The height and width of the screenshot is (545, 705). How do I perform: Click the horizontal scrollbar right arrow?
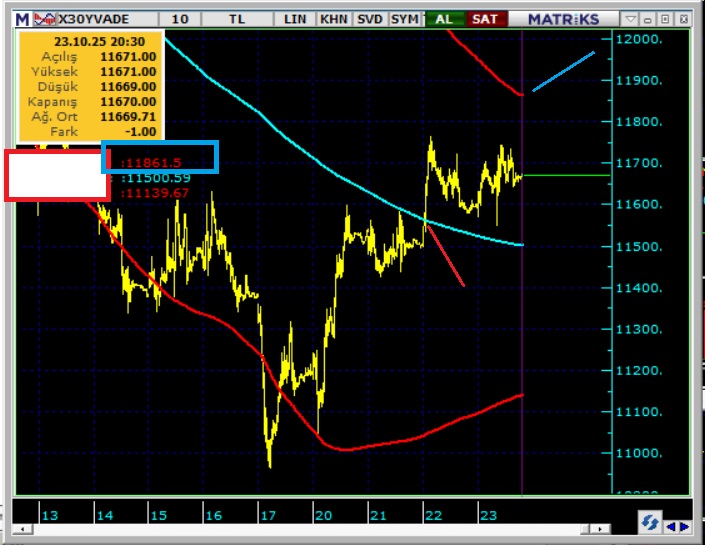(x=685, y=526)
